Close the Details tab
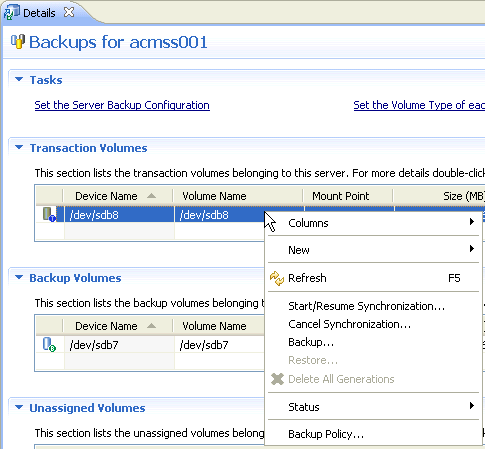 69,12
